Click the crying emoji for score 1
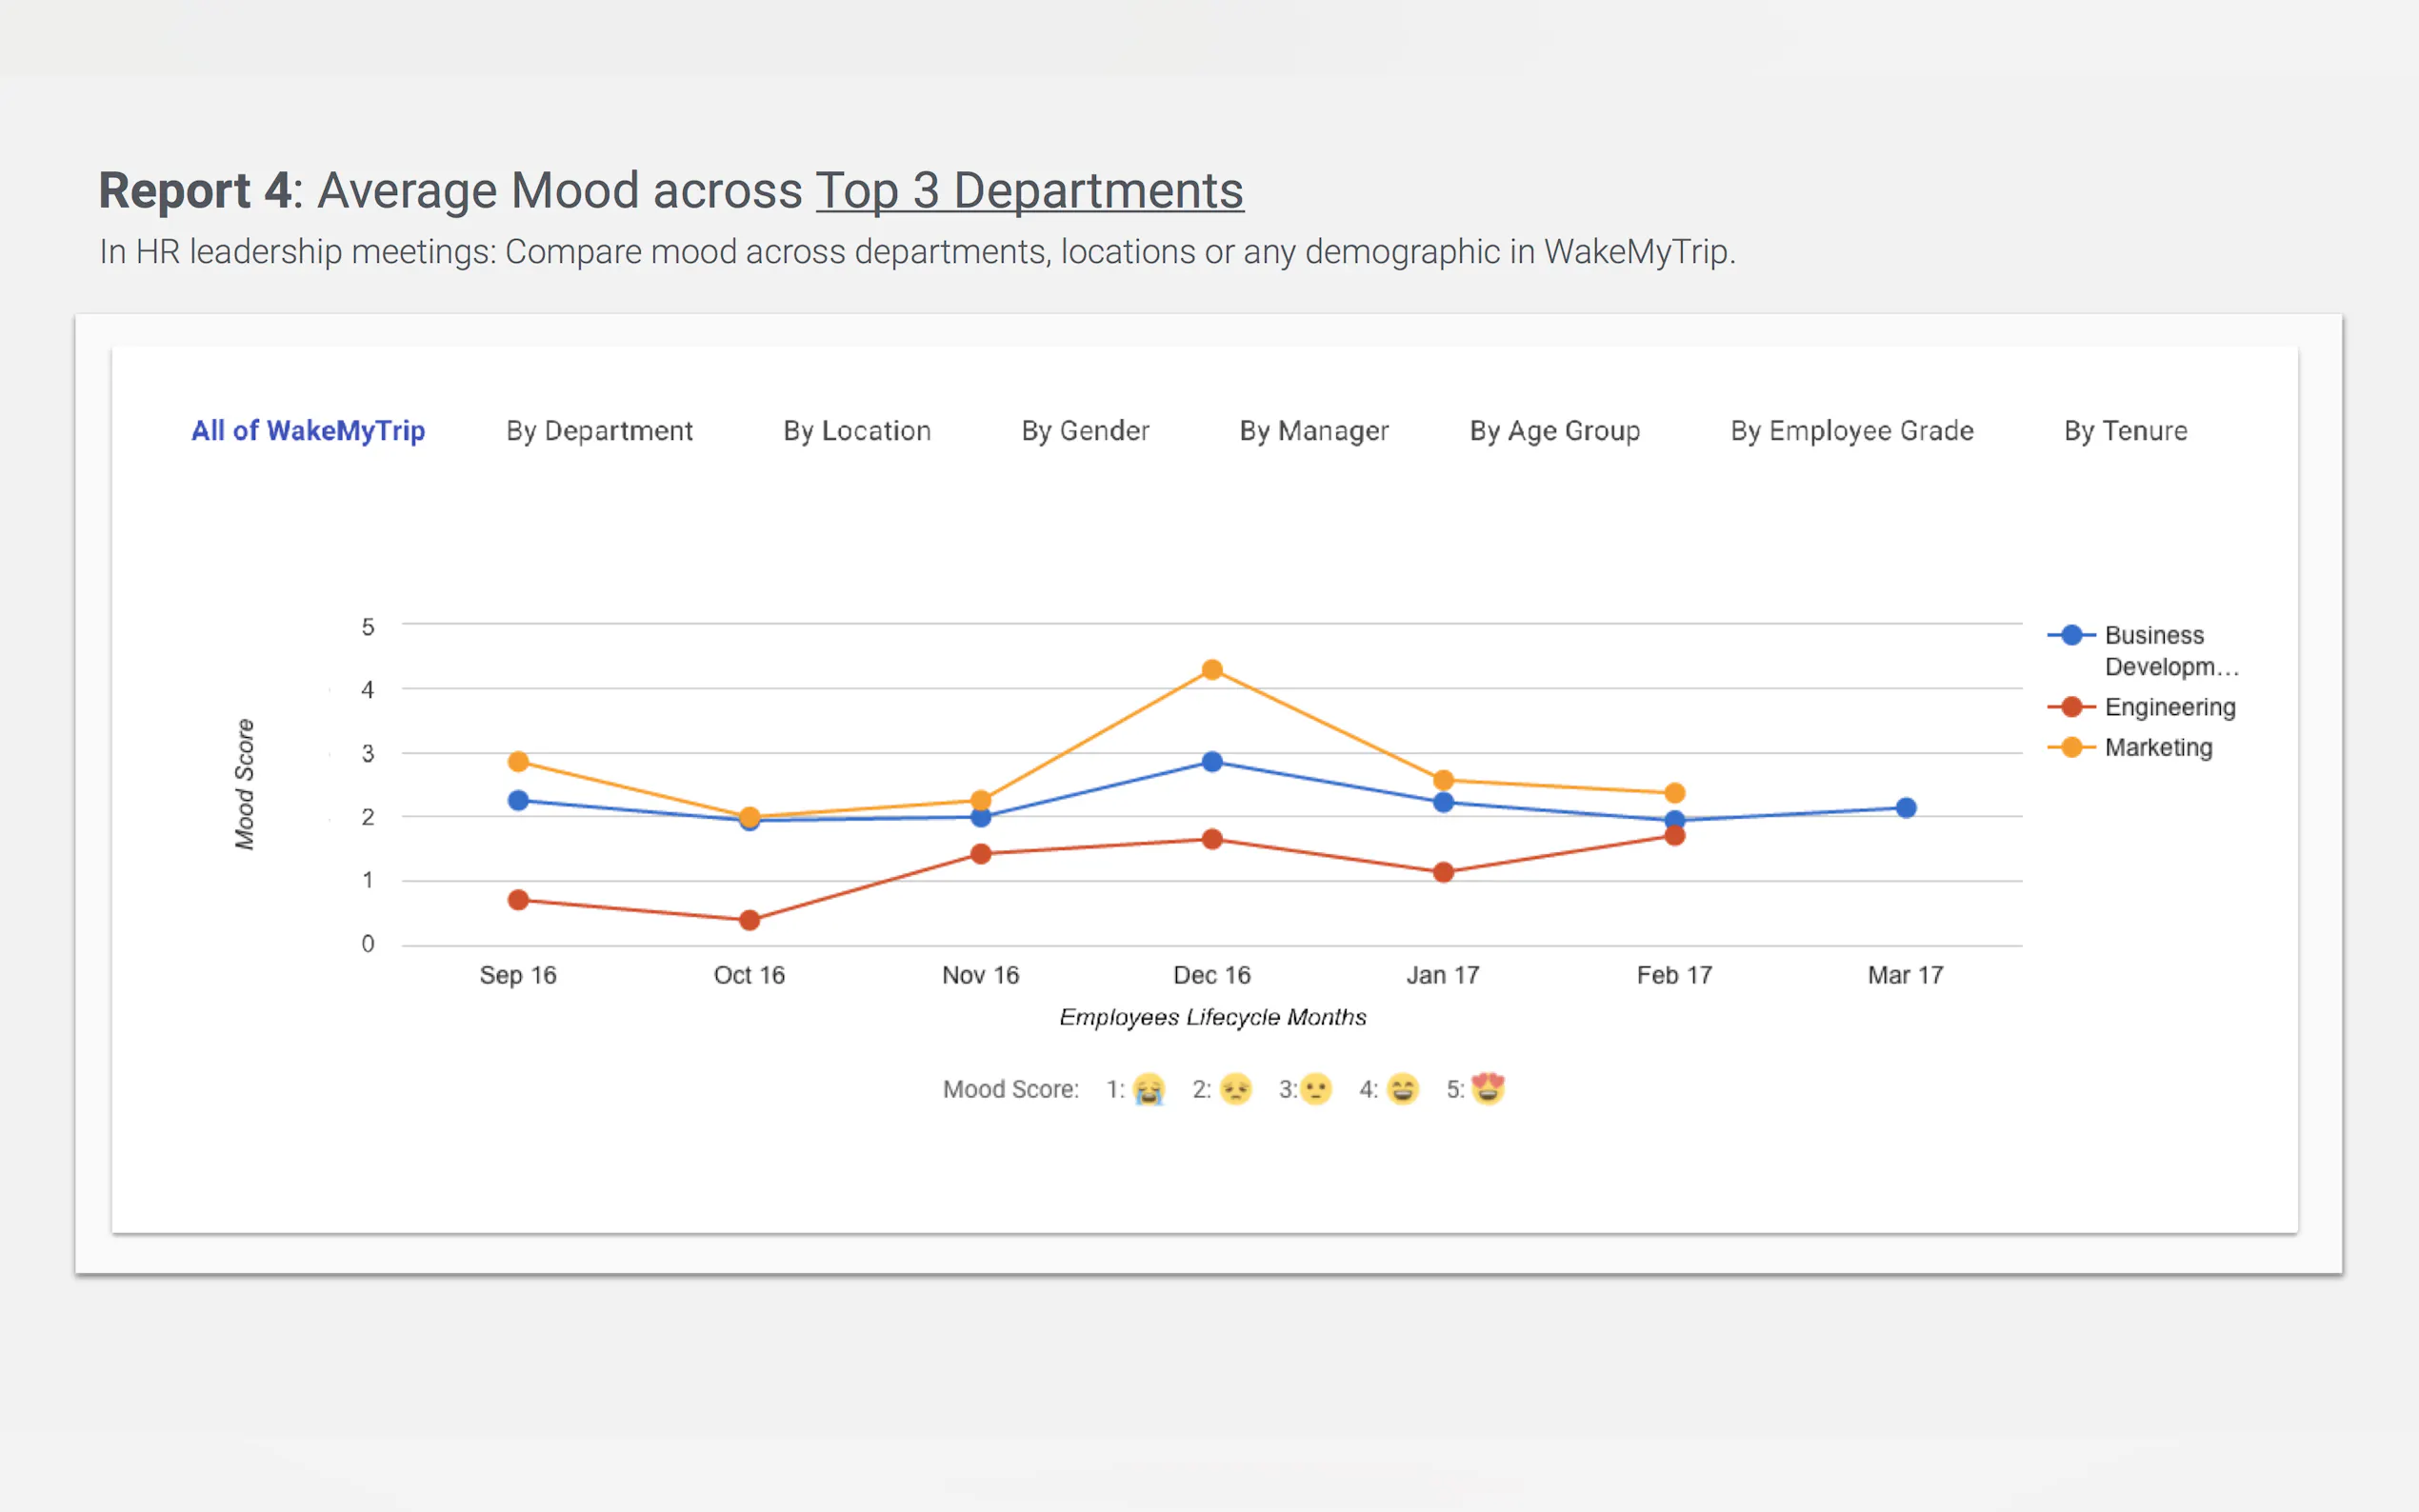2419x1512 pixels. tap(1149, 1089)
